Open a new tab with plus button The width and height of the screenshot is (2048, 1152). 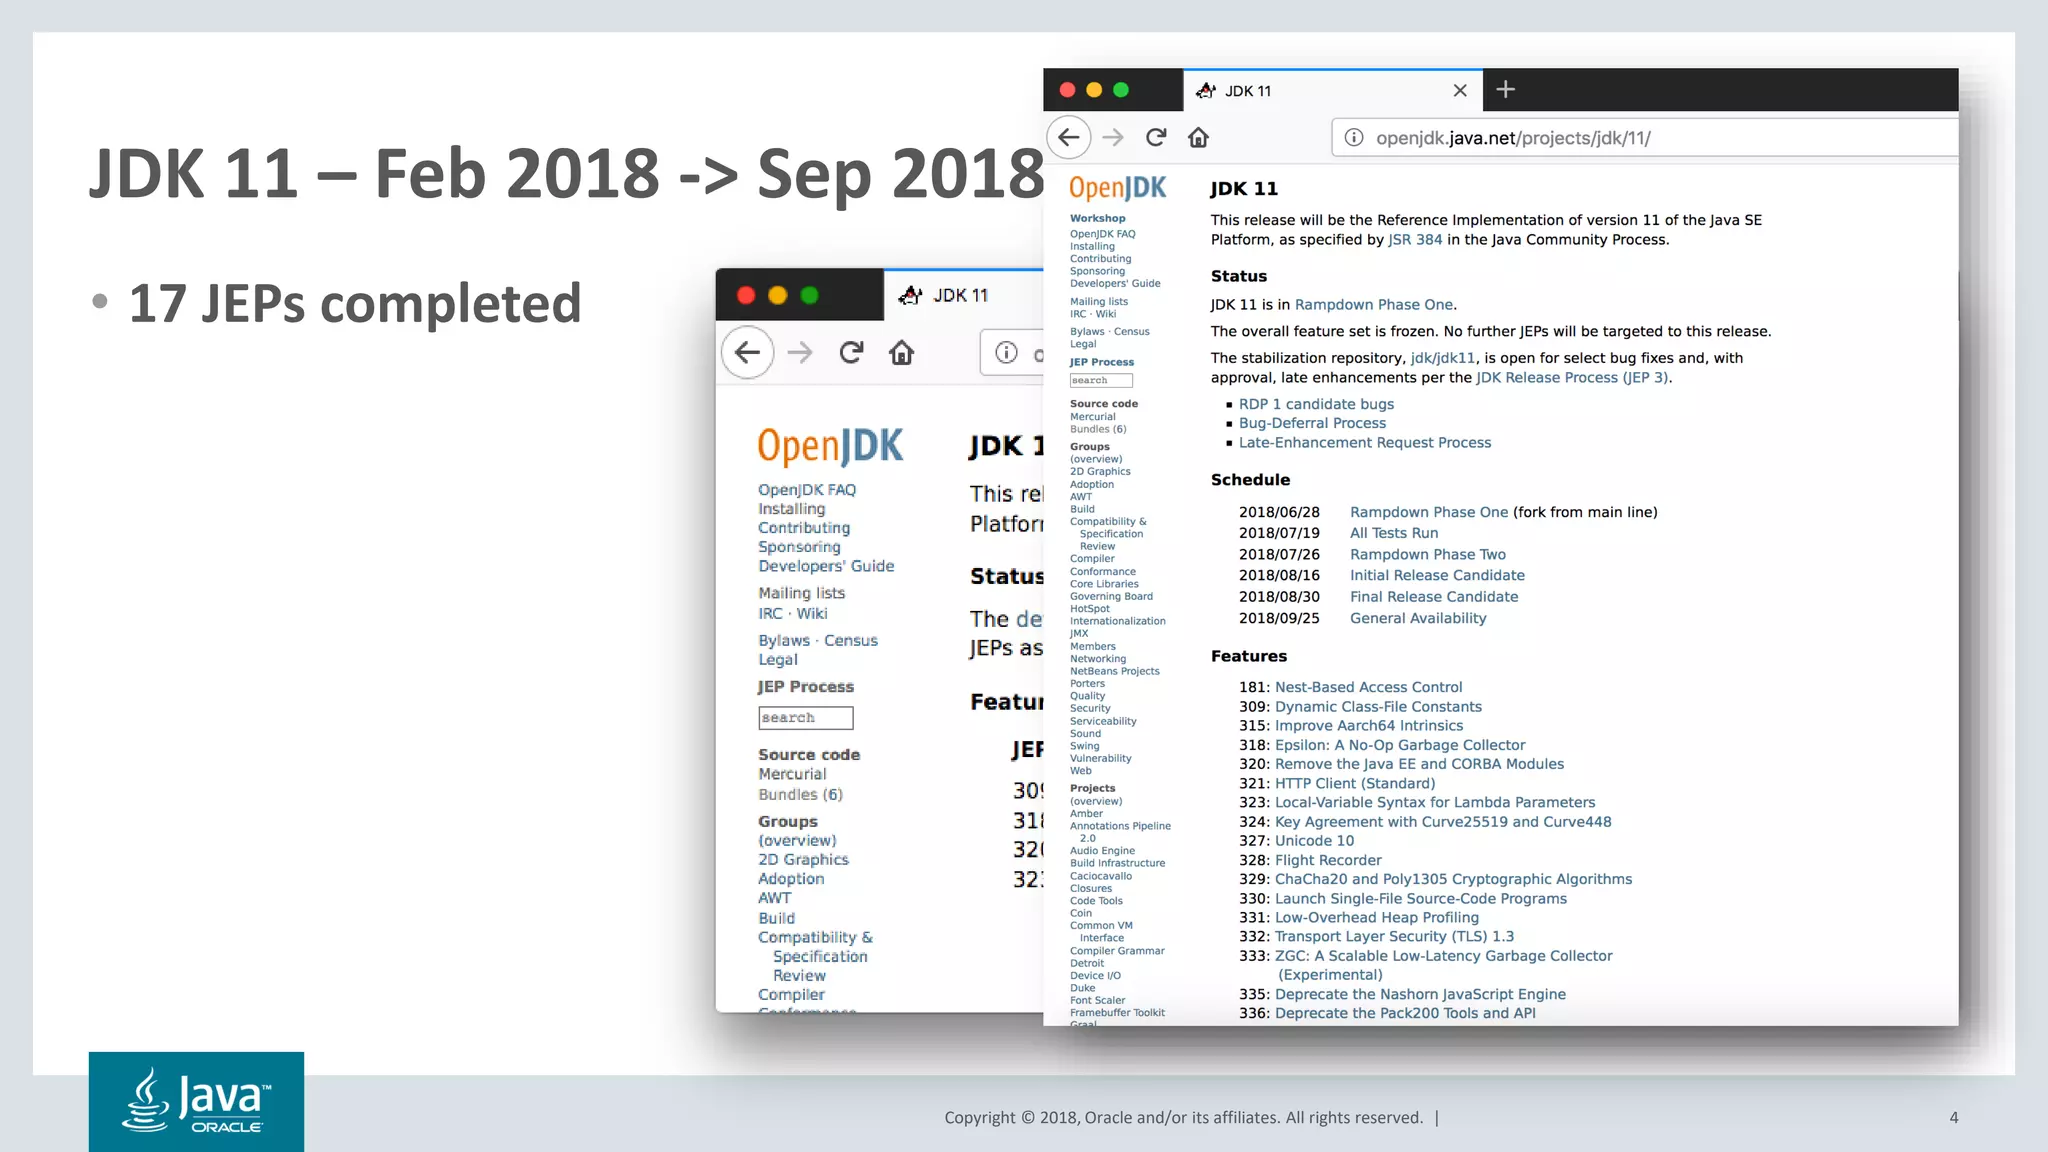point(1505,90)
